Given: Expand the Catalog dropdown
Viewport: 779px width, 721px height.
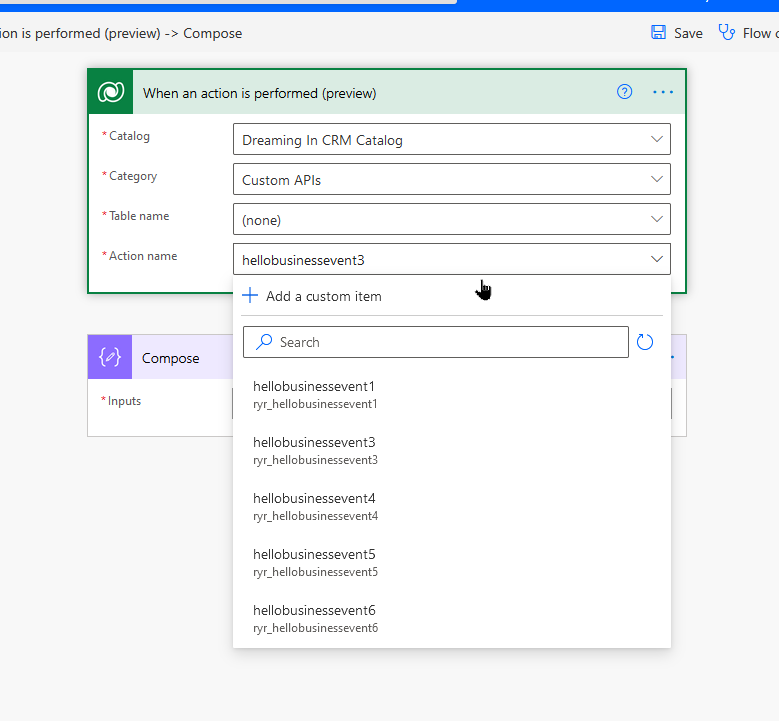Looking at the screenshot, I should (x=656, y=140).
